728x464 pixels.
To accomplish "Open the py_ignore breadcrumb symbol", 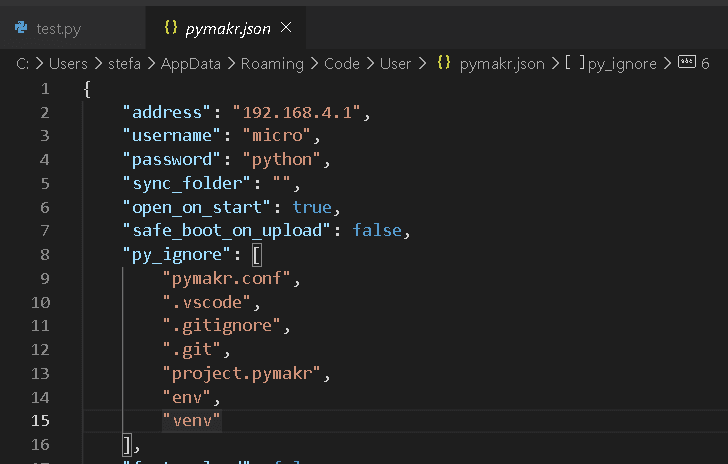I will [x=622, y=64].
